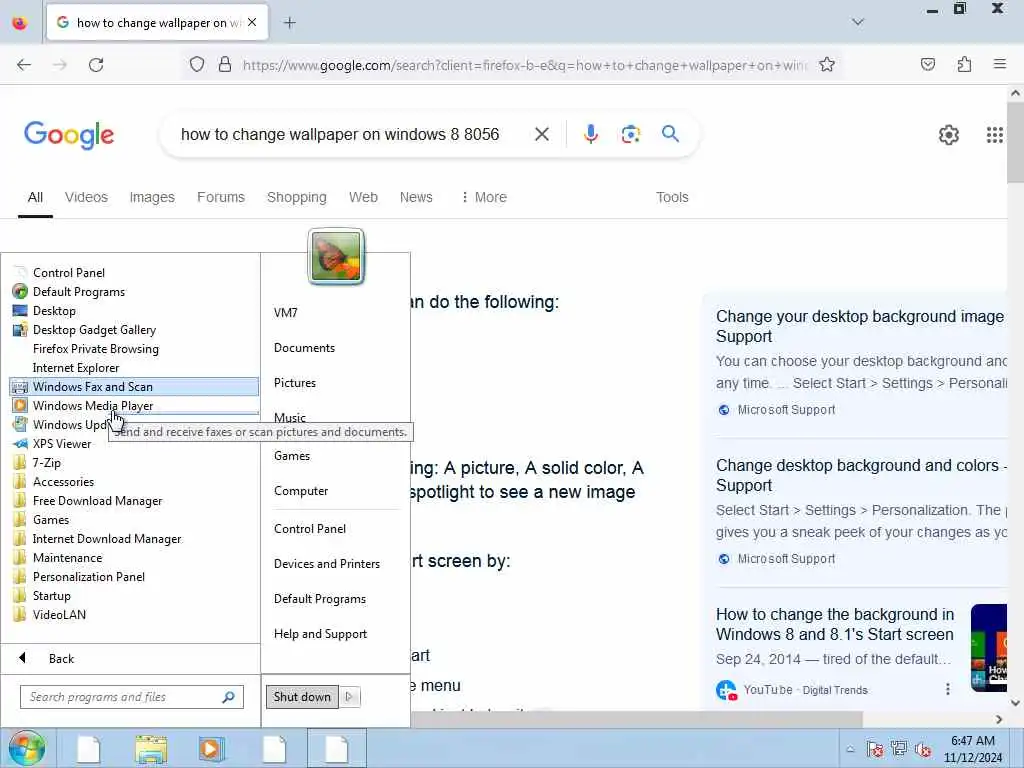Screen dimensions: 1024x768
Task: Click the Google logo
Action: tap(69, 135)
